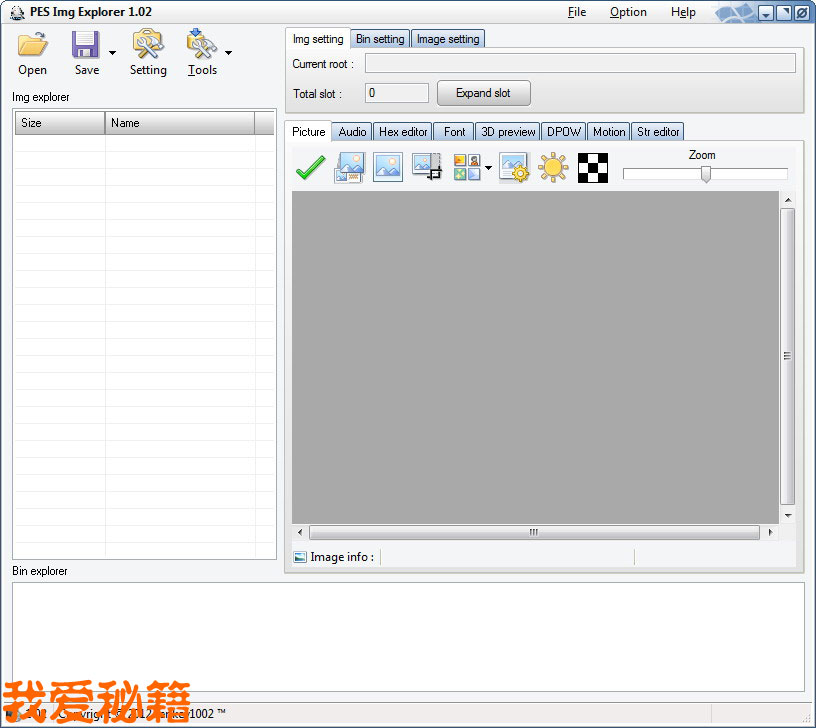Click the Expand slot button

(483, 93)
